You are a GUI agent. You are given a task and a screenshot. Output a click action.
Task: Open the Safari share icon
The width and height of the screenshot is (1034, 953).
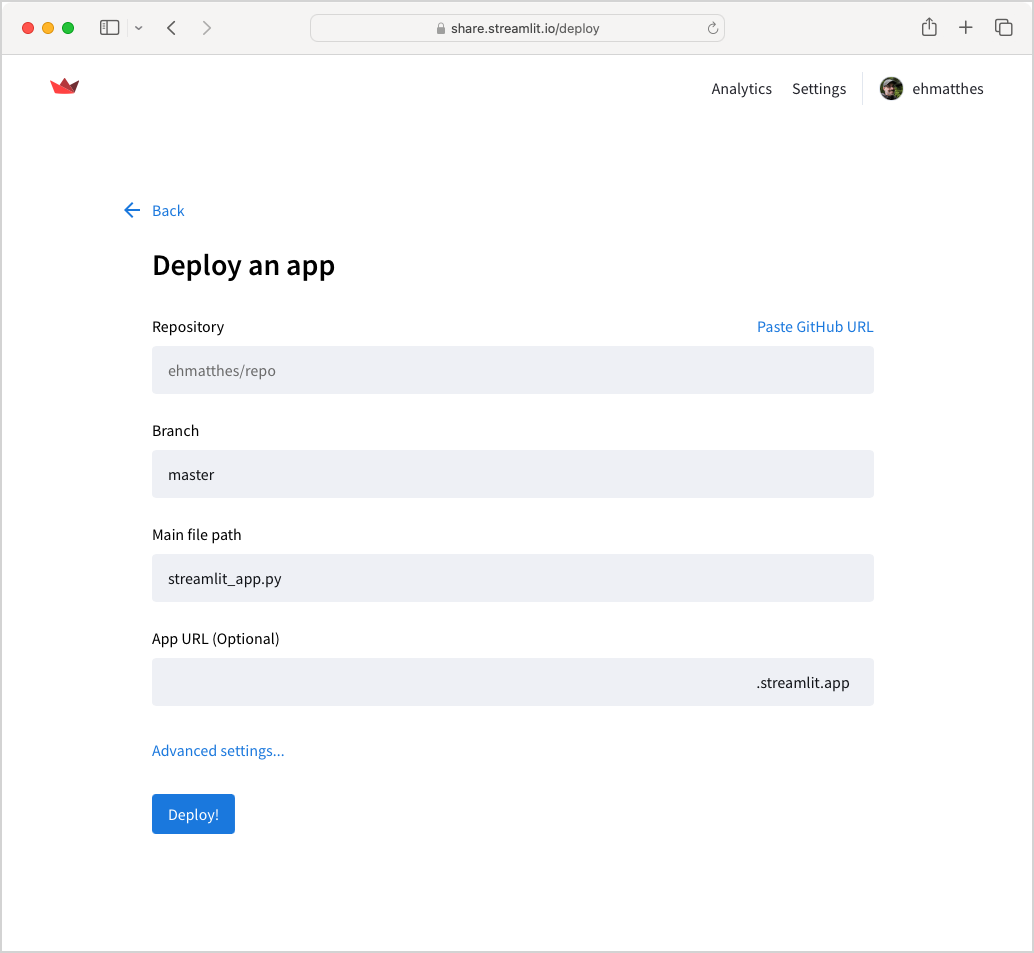pos(929,27)
